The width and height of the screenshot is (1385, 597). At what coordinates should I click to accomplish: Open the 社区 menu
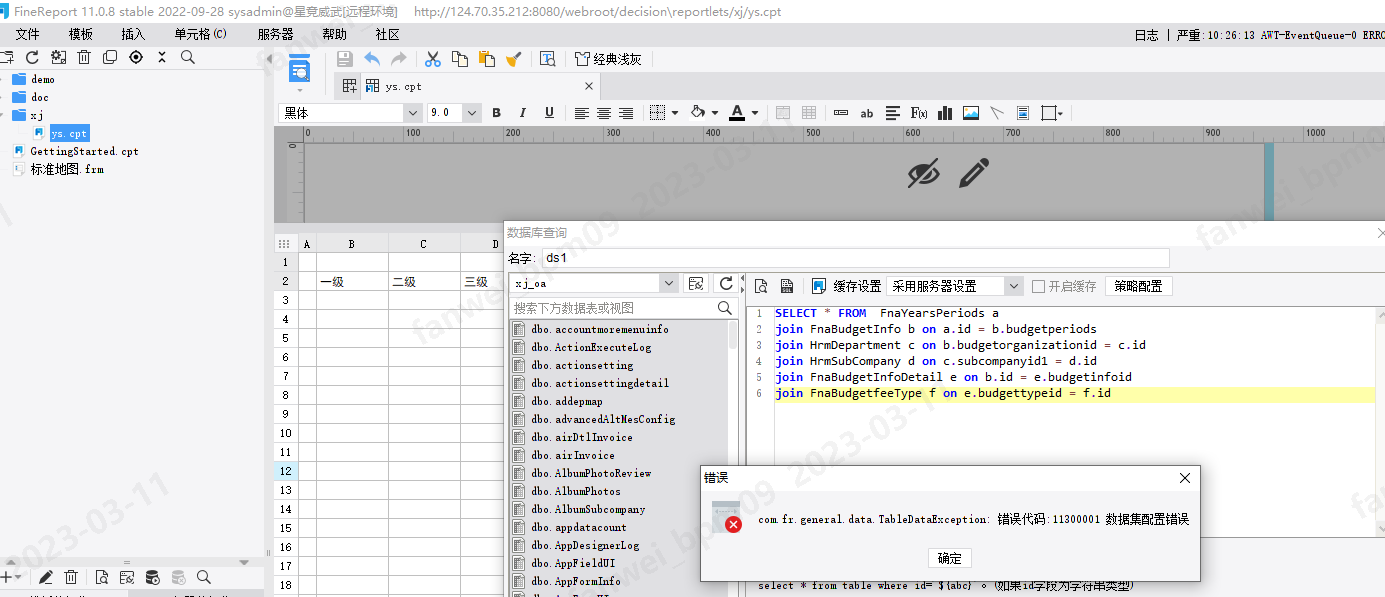388,34
